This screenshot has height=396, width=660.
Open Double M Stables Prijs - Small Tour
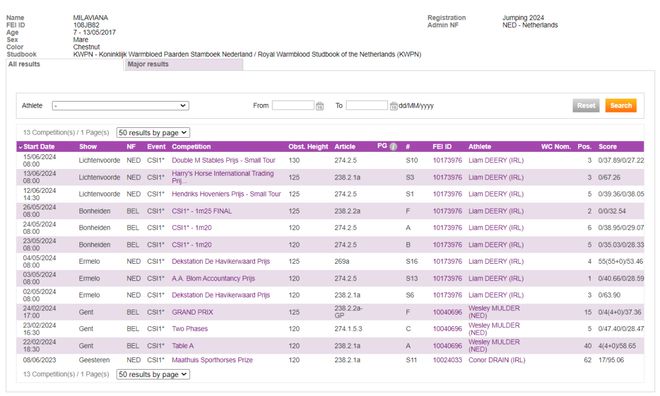click(x=224, y=160)
